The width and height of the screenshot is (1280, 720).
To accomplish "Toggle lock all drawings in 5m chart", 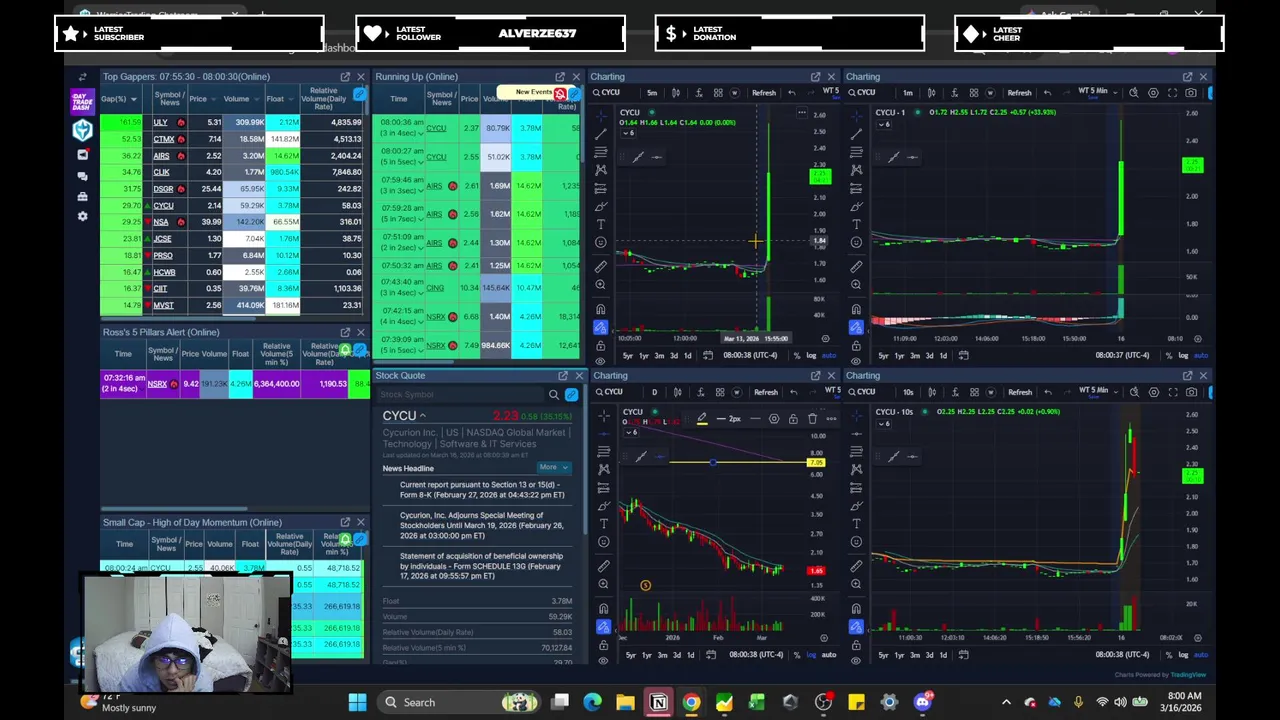I will (600, 346).
